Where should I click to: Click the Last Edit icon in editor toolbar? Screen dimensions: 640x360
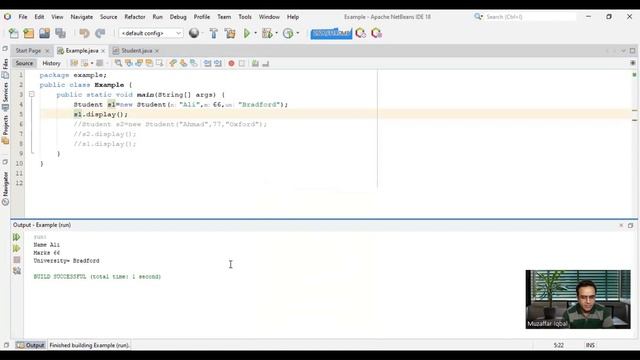tap(74, 63)
